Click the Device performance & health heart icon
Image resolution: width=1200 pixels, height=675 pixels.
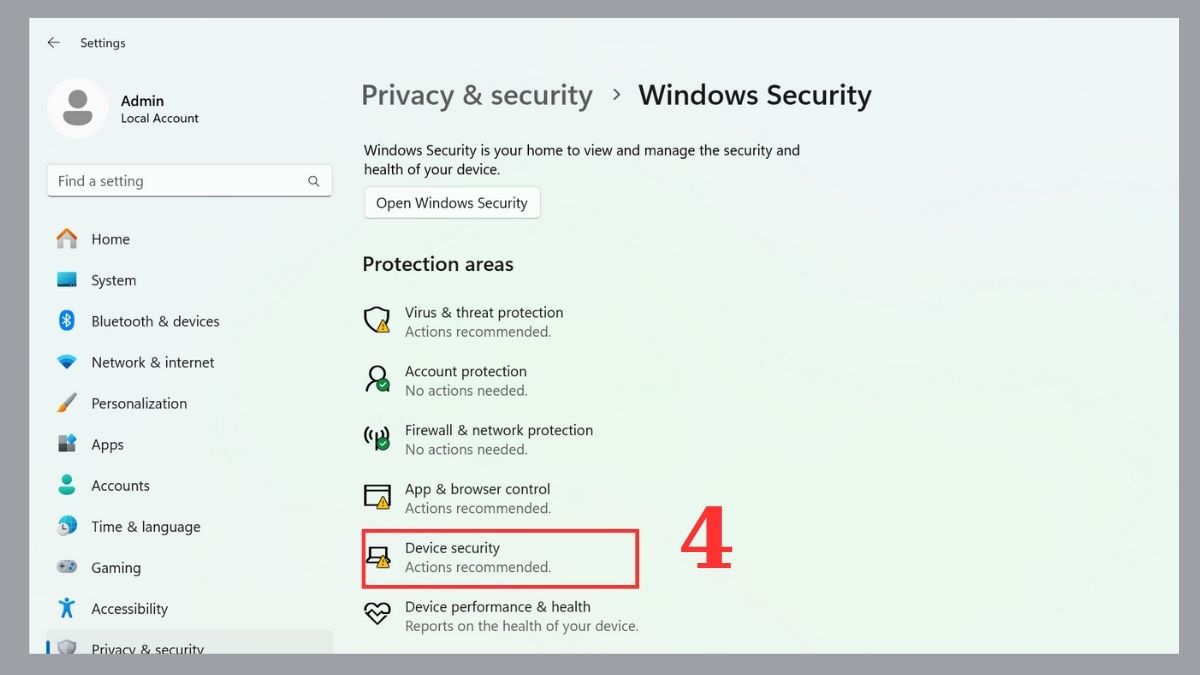point(377,615)
